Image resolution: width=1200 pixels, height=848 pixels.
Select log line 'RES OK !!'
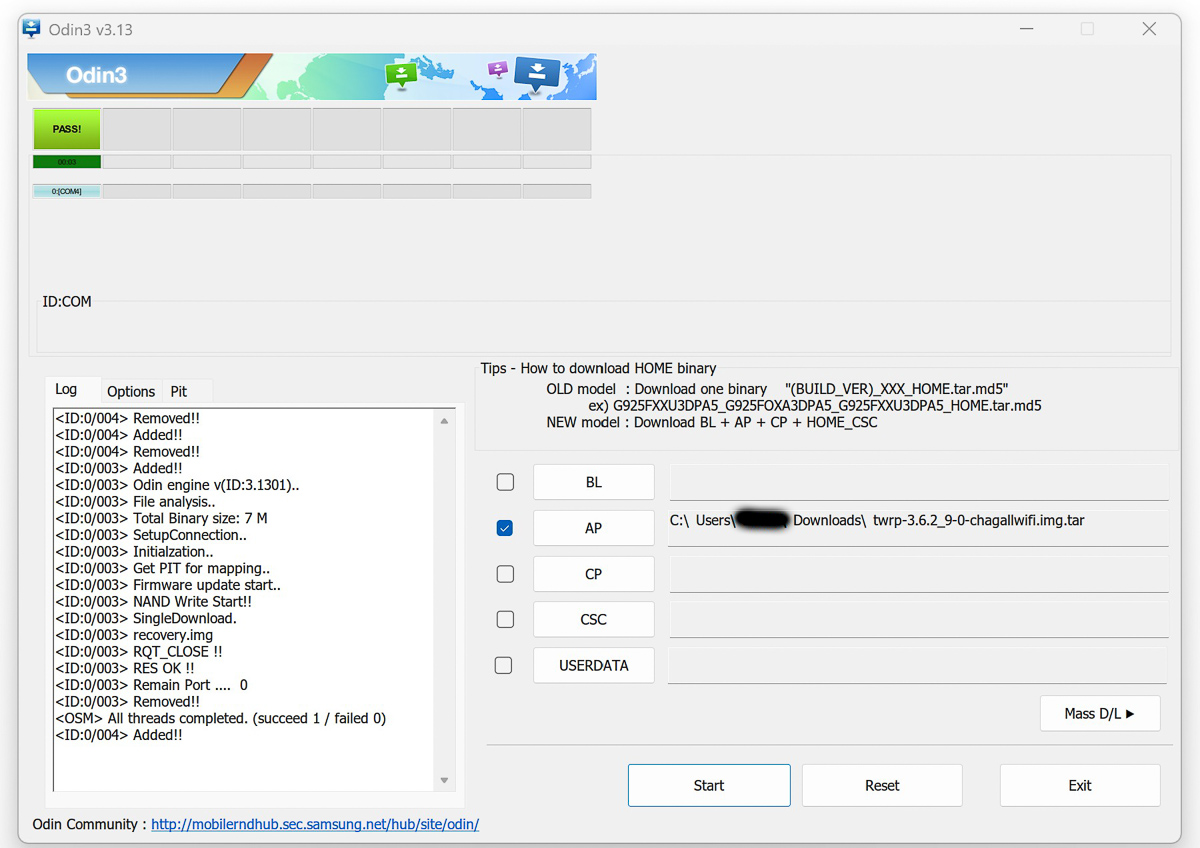pyautogui.click(x=125, y=668)
